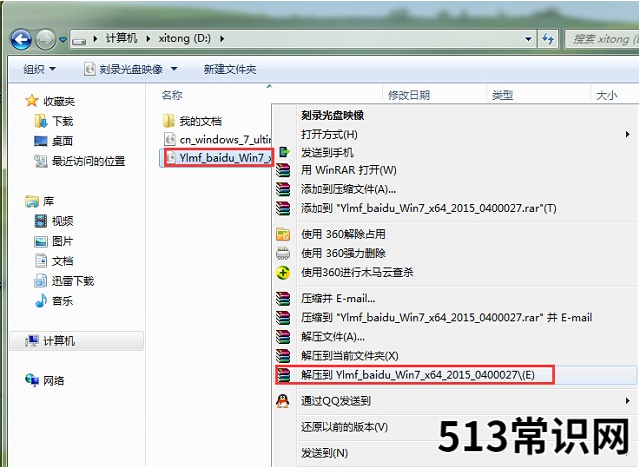Open the 视频 library
The height and width of the screenshot is (467, 639).
tap(54, 221)
